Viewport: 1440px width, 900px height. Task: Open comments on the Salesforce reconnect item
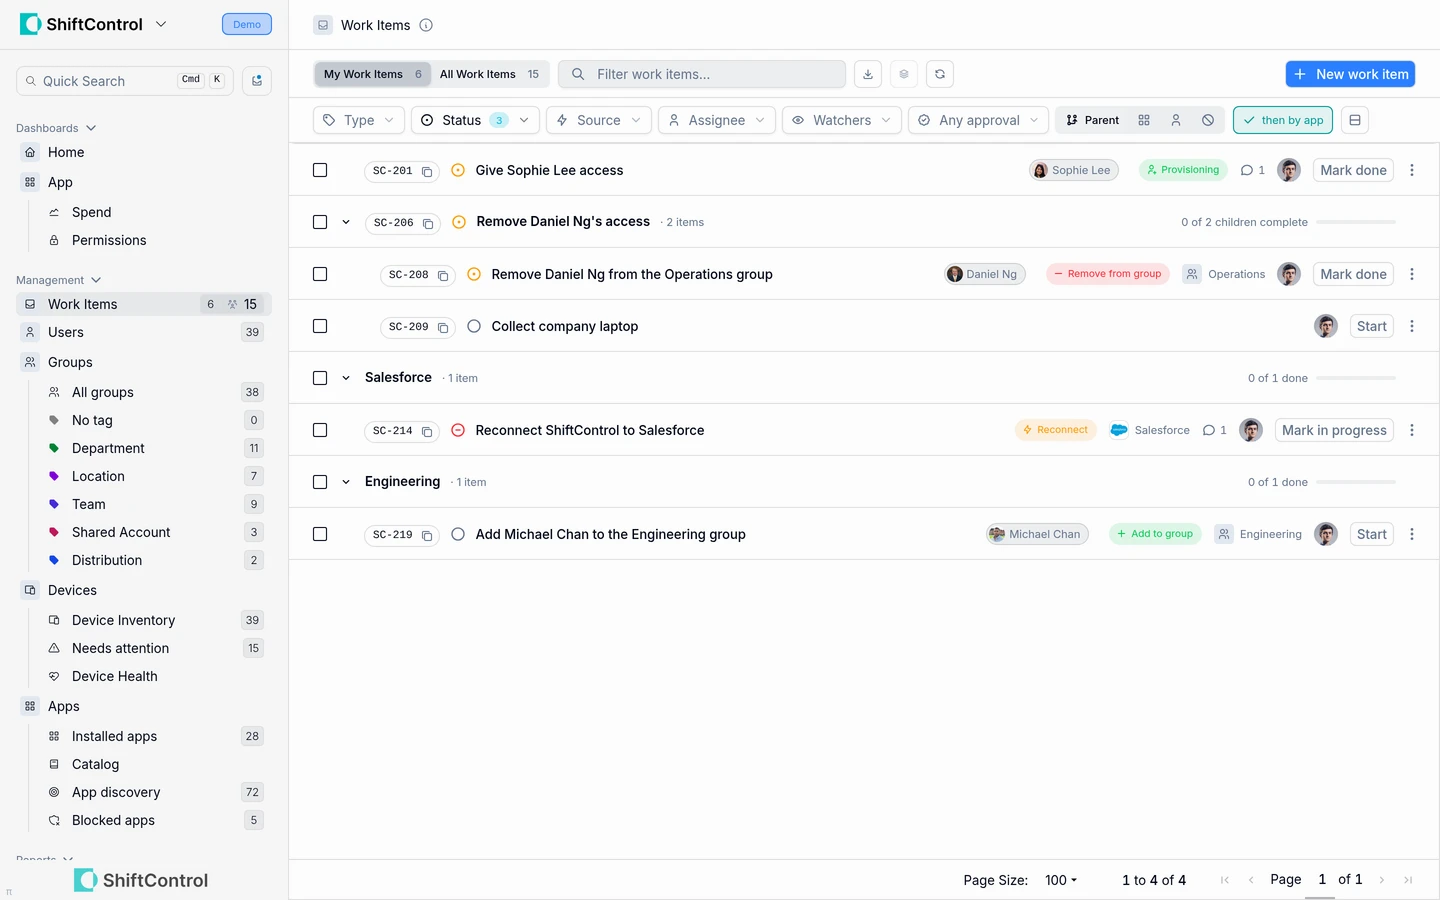point(1215,430)
